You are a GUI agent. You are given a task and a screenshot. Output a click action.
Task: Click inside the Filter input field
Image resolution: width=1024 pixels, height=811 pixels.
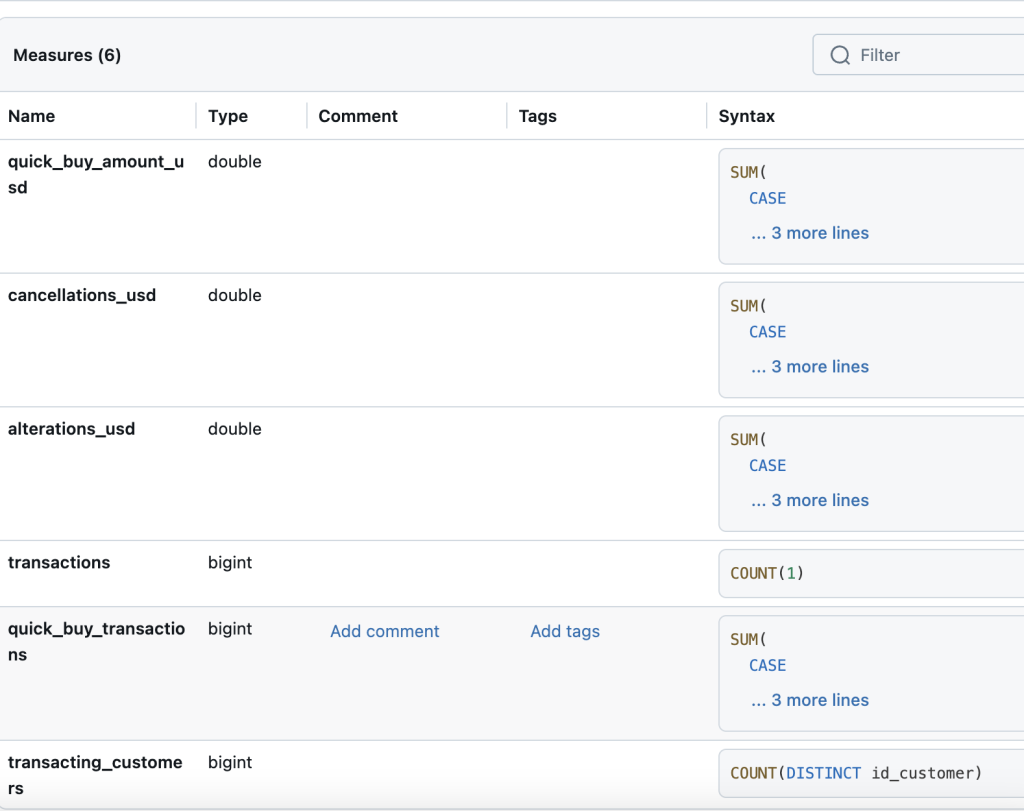pyautogui.click(x=920, y=55)
